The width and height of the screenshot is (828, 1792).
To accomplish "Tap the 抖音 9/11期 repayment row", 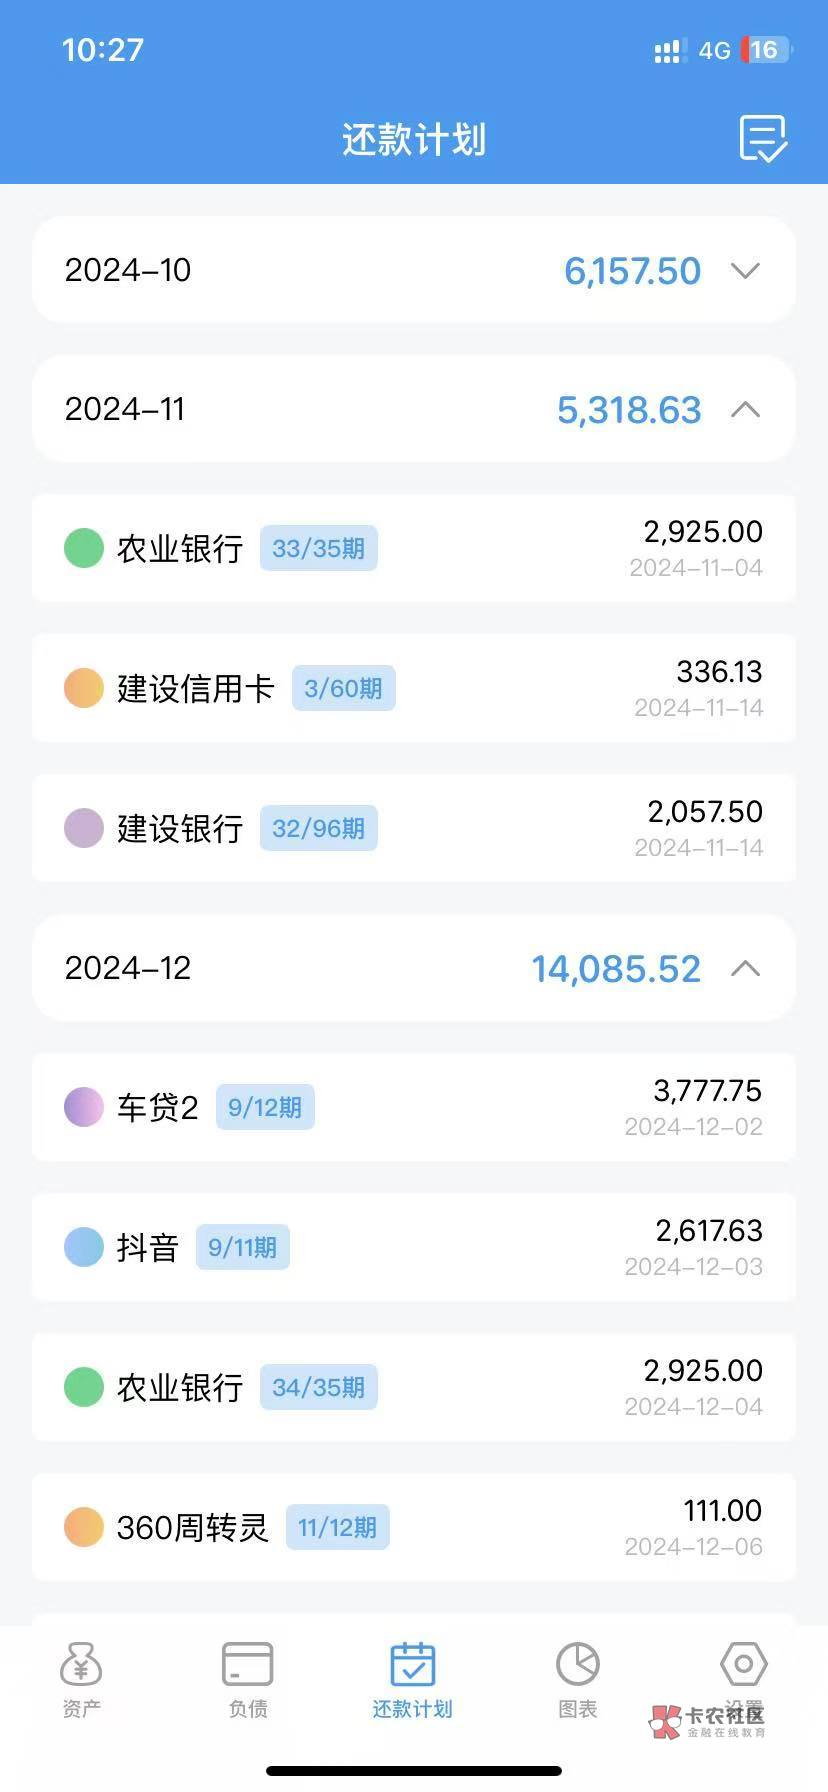I will pyautogui.click(x=414, y=1247).
